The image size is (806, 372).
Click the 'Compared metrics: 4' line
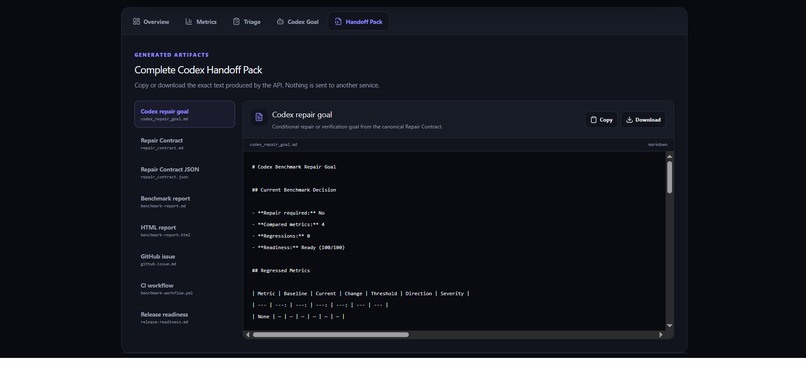[288, 225]
